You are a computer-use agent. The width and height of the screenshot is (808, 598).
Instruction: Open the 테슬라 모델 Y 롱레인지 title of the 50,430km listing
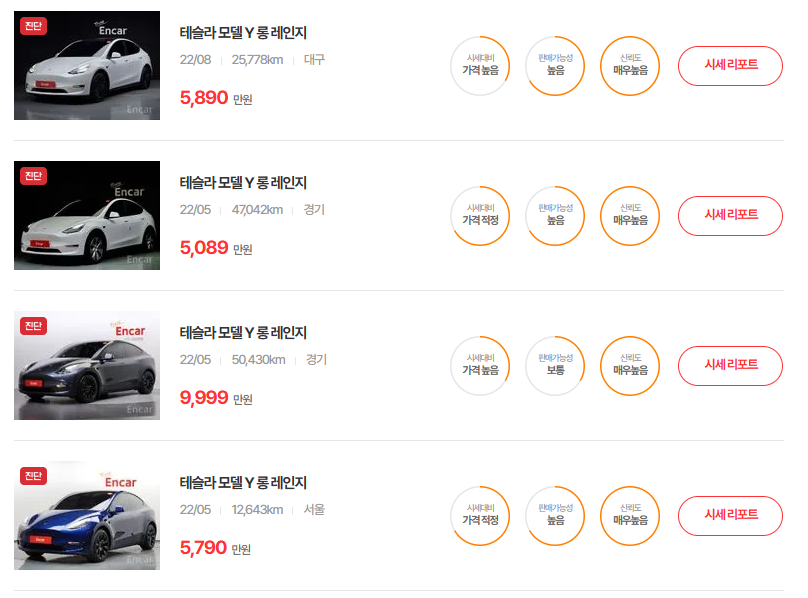[243, 333]
